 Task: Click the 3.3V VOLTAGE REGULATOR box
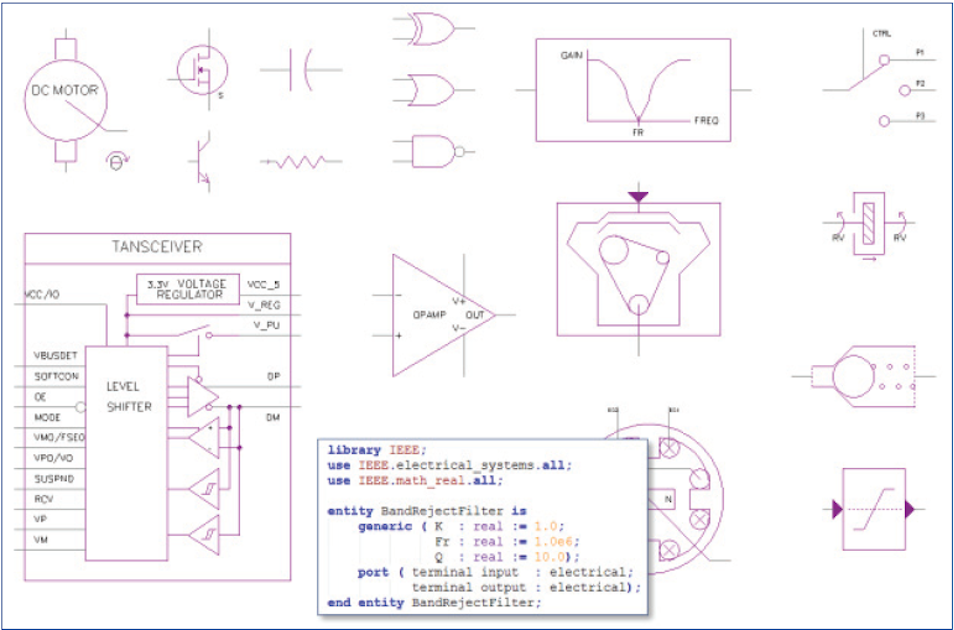186,289
